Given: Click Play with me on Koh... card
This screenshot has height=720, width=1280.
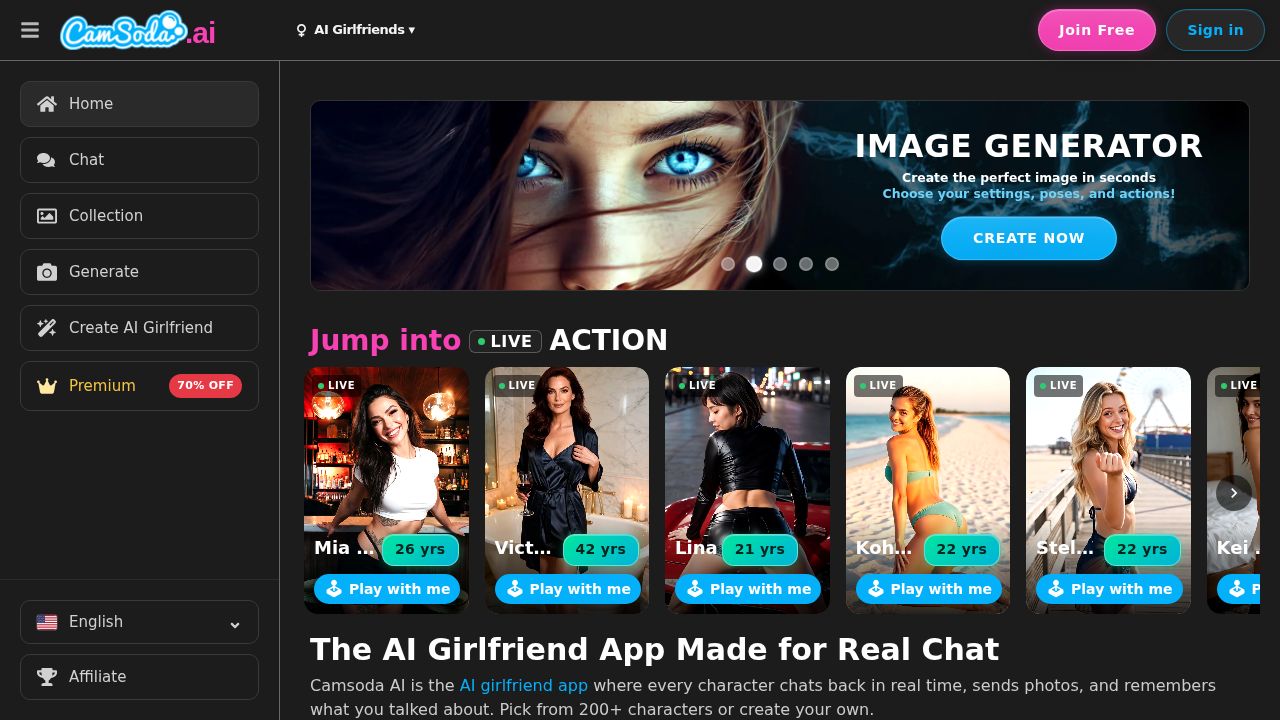Looking at the screenshot, I should click(929, 589).
